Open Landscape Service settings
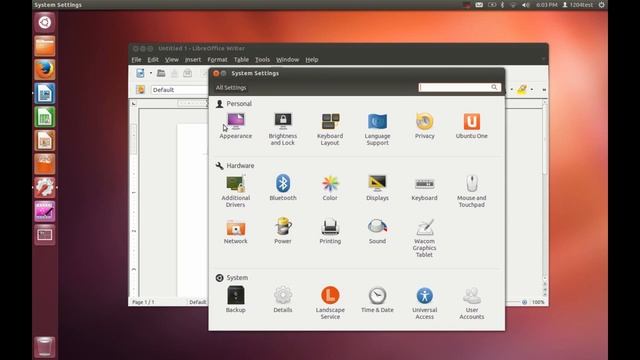This screenshot has width=640, height=360. (x=330, y=303)
